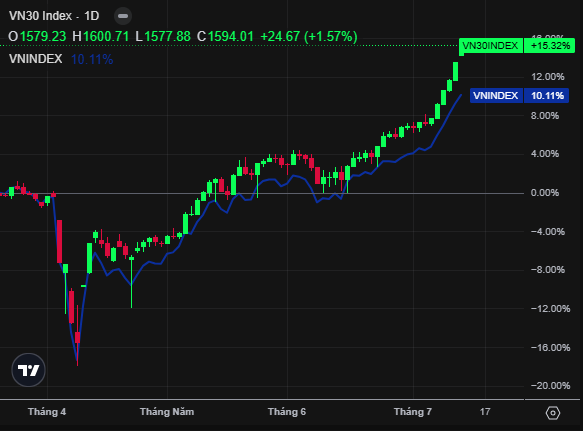Click the −4.00% price scale label
583x431 pixels.
click(x=548, y=231)
